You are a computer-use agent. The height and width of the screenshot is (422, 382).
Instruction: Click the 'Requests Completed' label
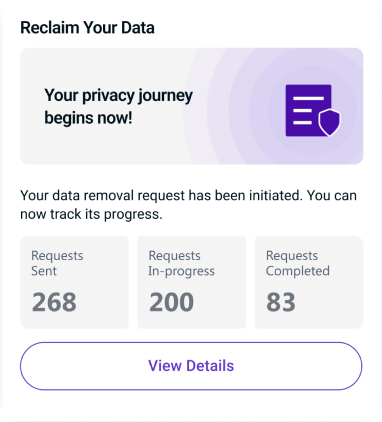coord(298,263)
